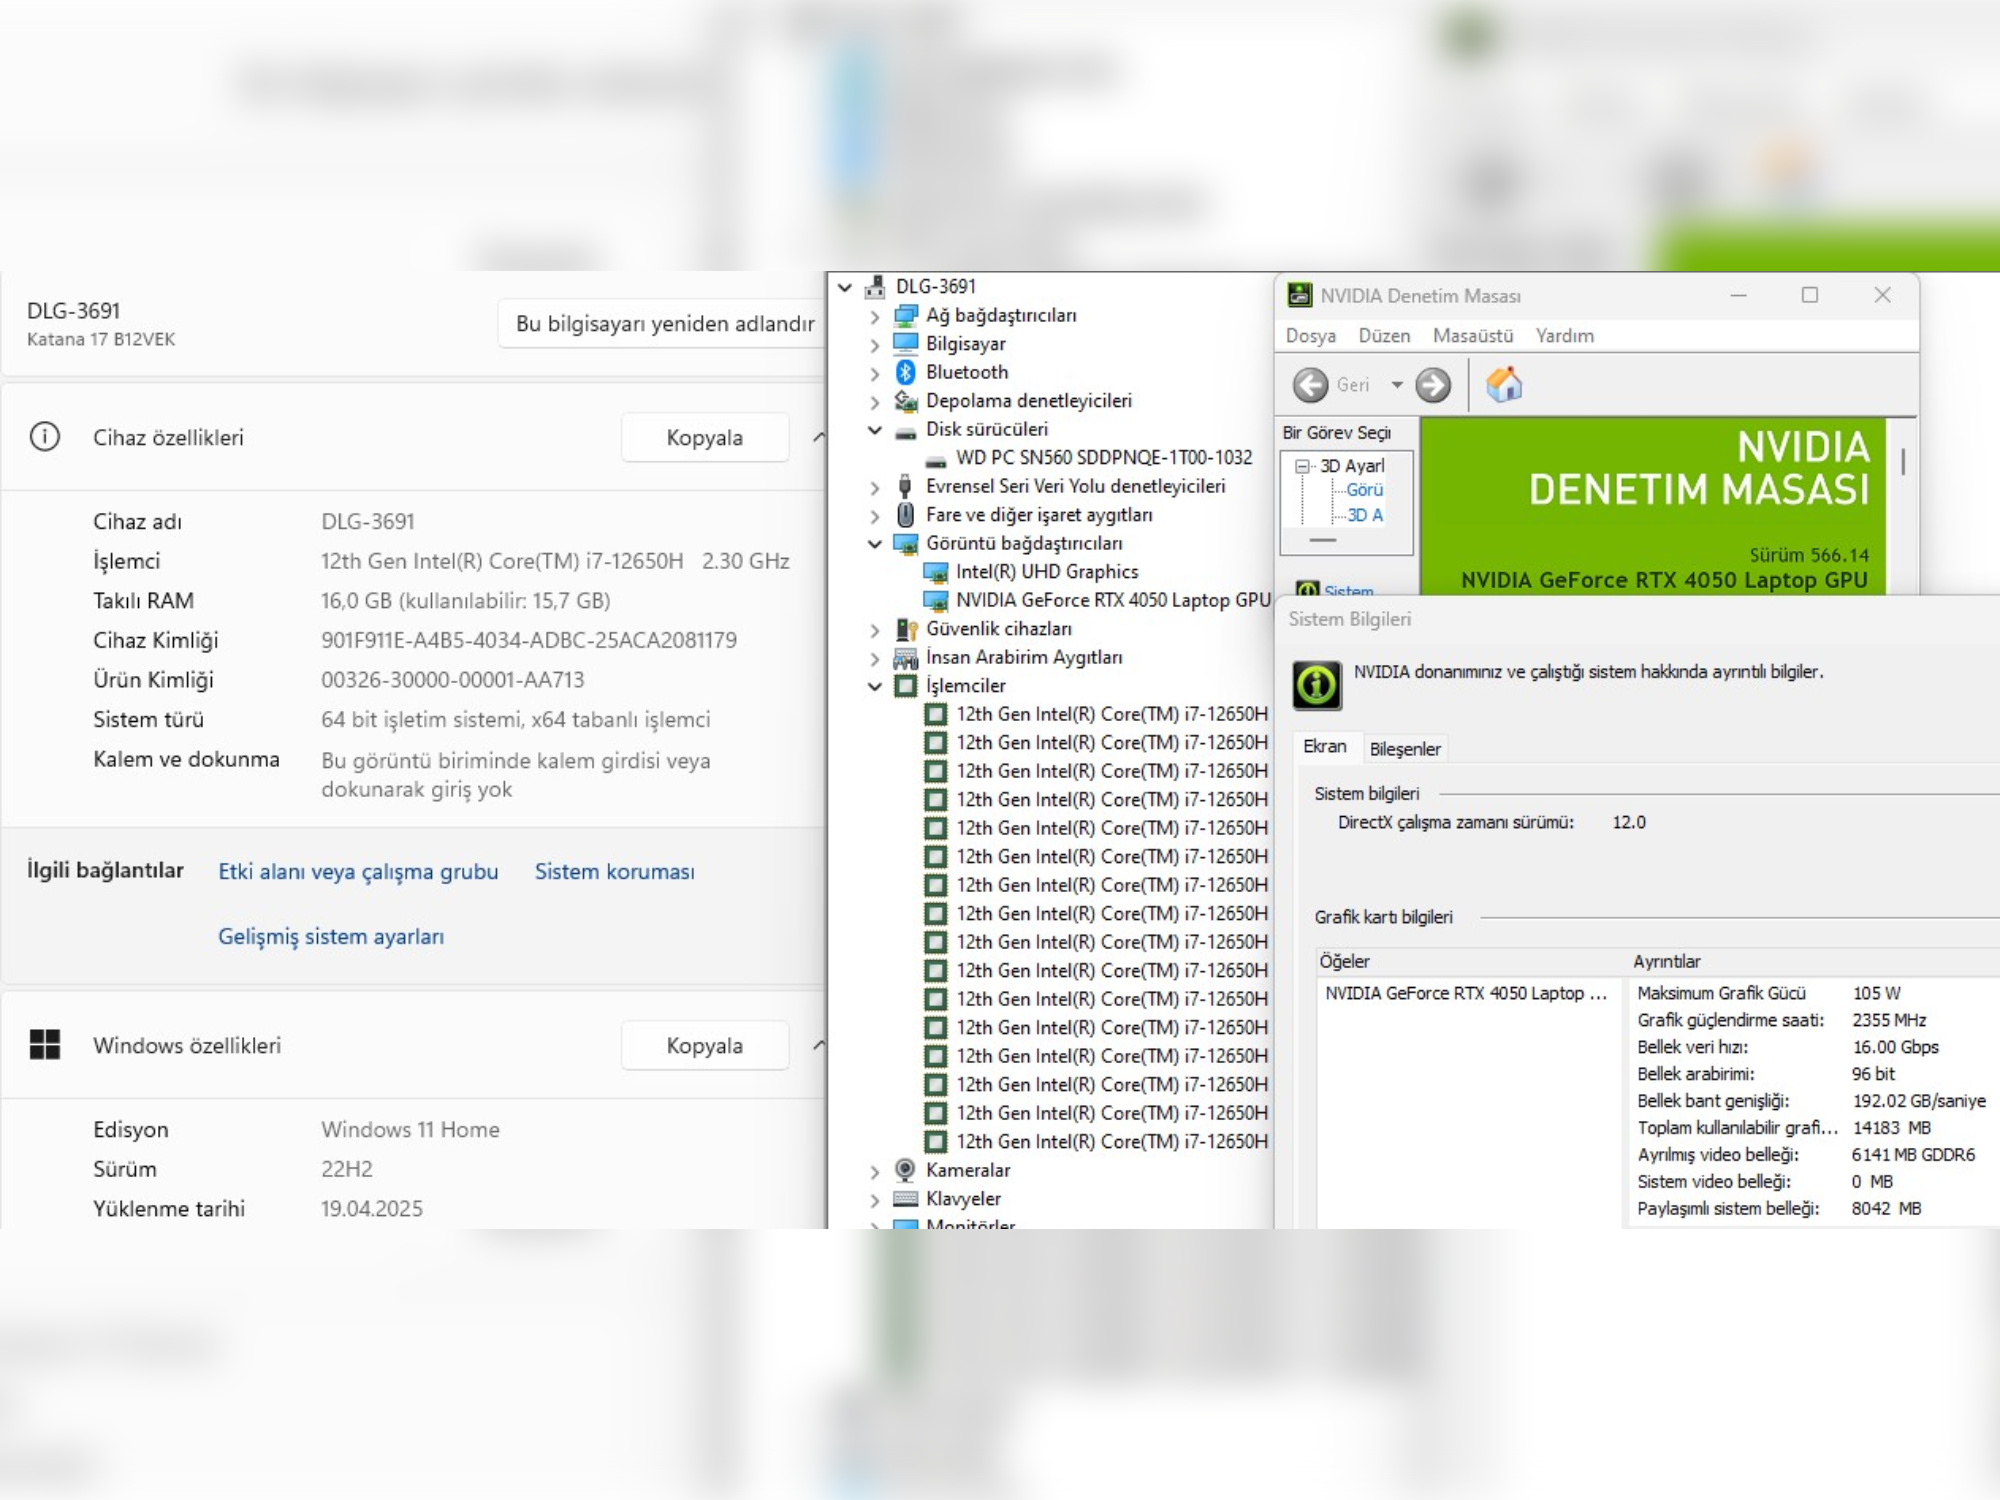Image resolution: width=2000 pixels, height=1500 pixels.
Task: Click the 'Katana 17 B12VEK' model text
Action: coord(101,339)
